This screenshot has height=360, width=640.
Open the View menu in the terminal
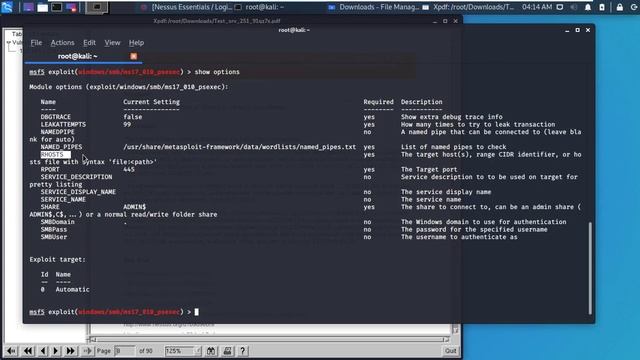(x=112, y=42)
